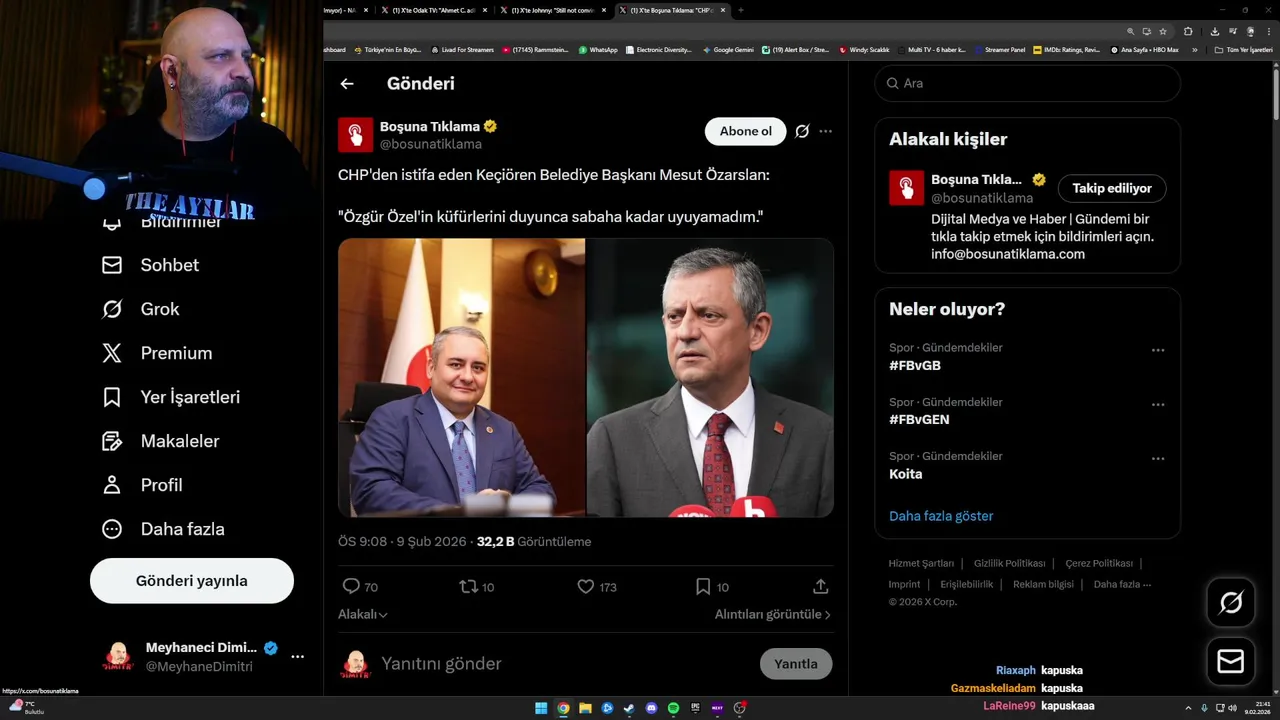
Task: Like the post with 173 likes
Action: [586, 587]
